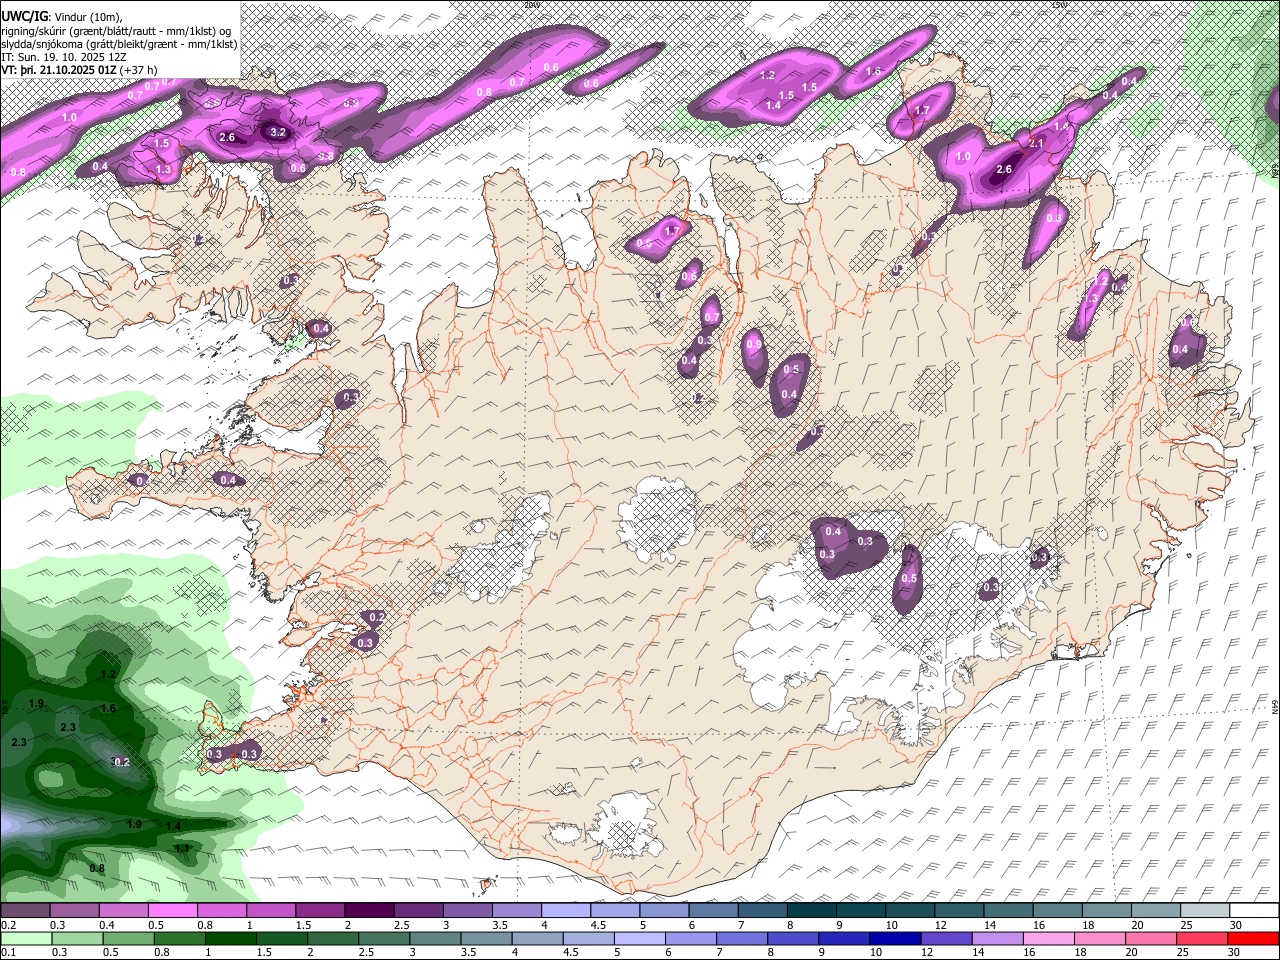
Task: Click the 25 label of the upper legend
Action: (1186, 925)
